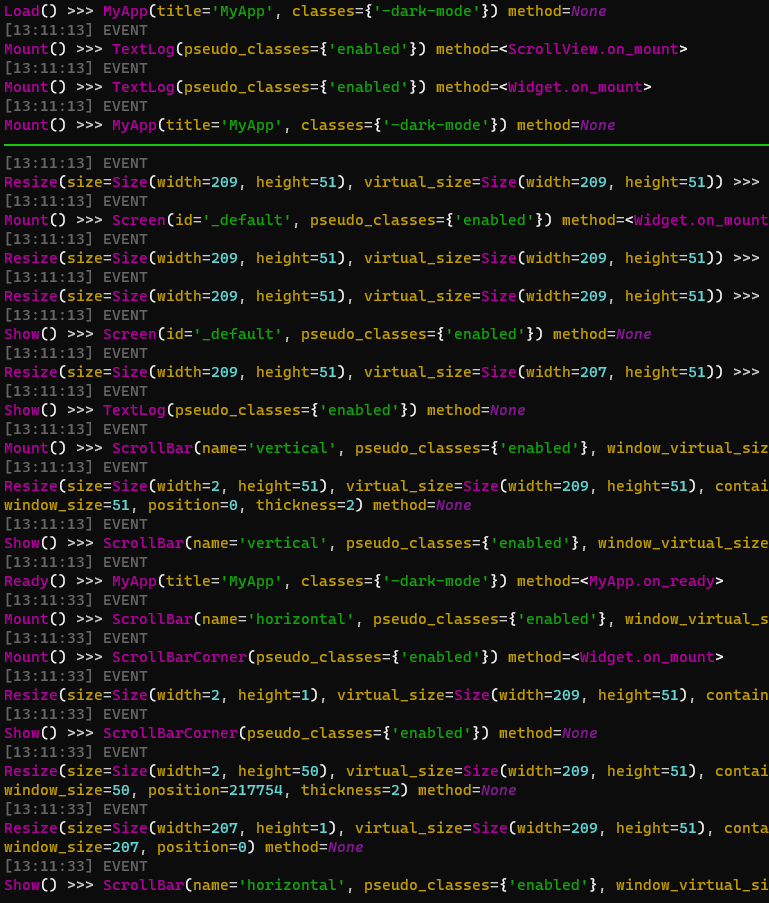Click EVENT timestamp above Show() TextLog line
The width and height of the screenshot is (769, 903).
[76, 391]
